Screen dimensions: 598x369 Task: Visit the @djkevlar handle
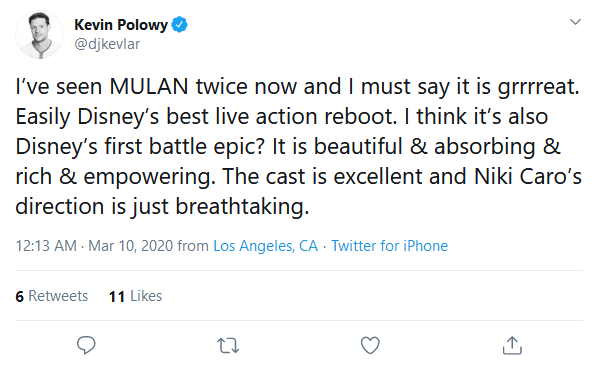point(107,44)
